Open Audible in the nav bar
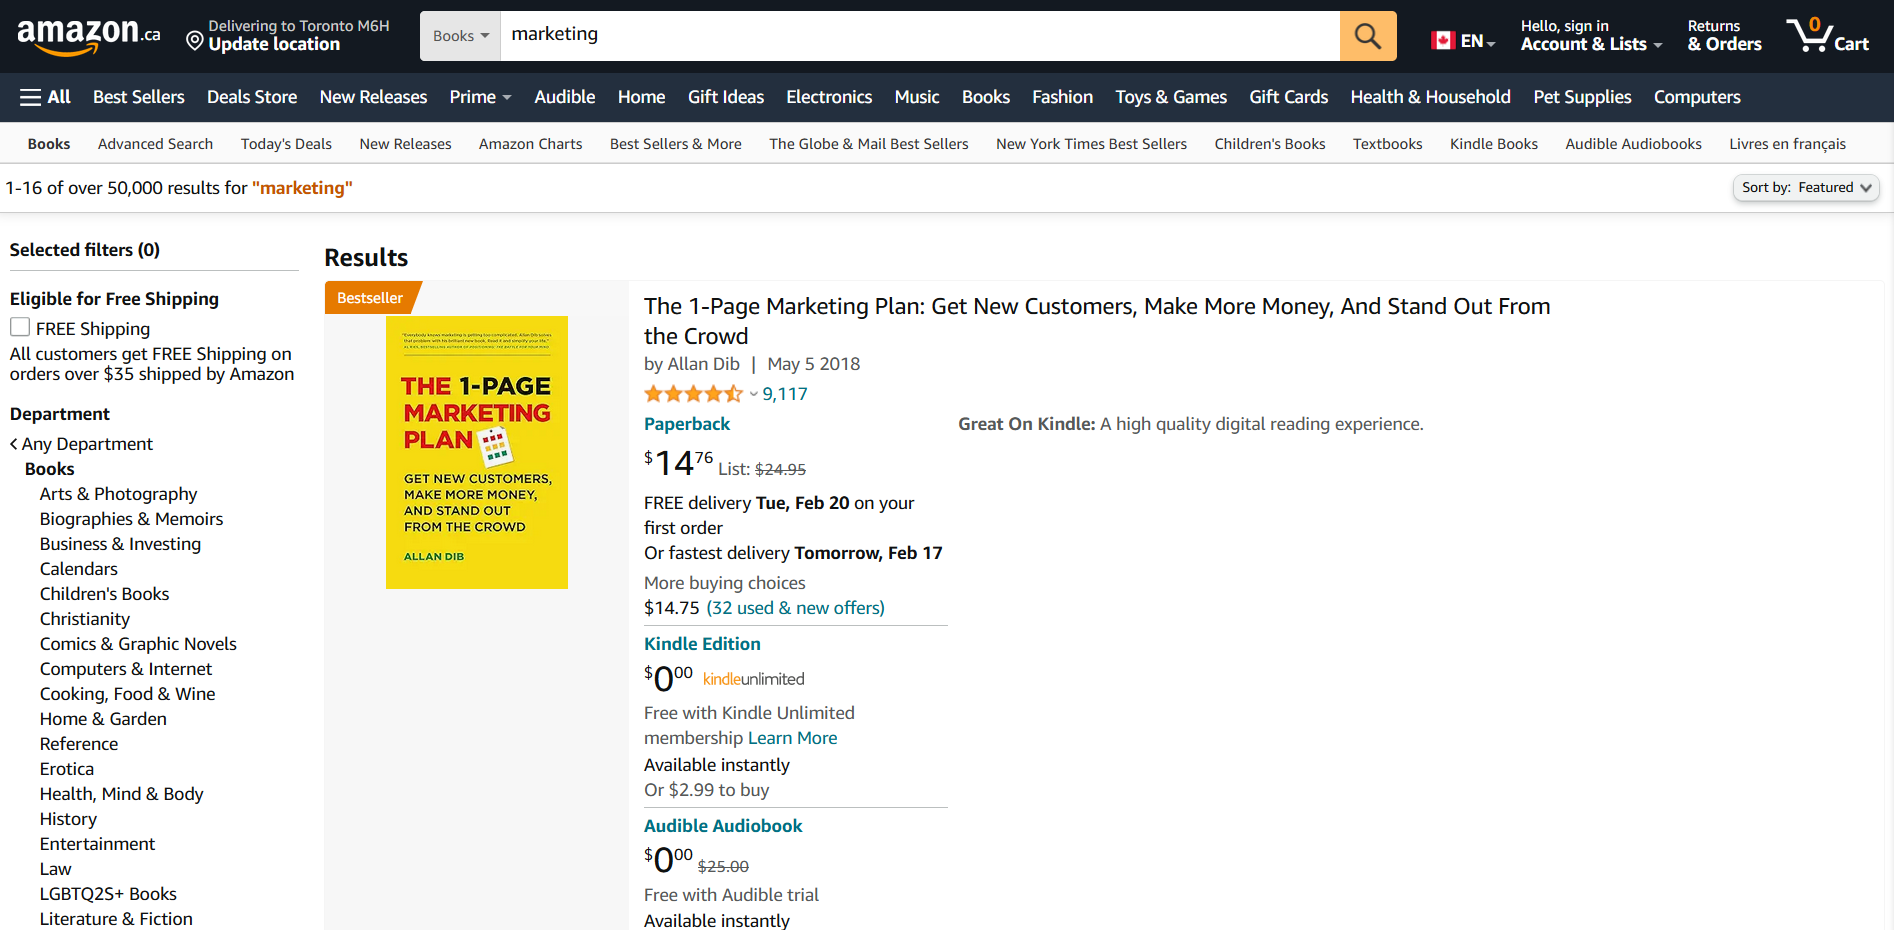Viewport: 1894px width, 930px height. pyautogui.click(x=564, y=97)
